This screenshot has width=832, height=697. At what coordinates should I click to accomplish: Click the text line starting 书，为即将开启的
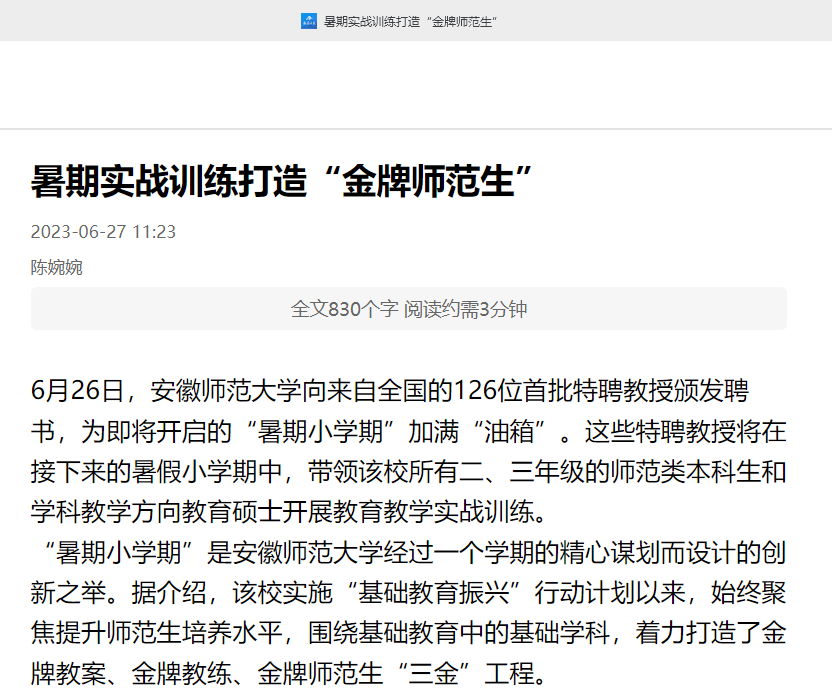click(x=409, y=431)
